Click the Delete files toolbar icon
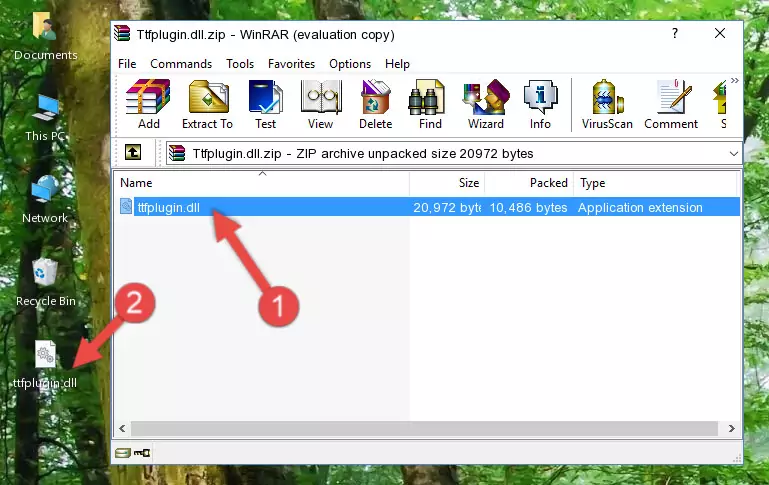 coord(376,104)
